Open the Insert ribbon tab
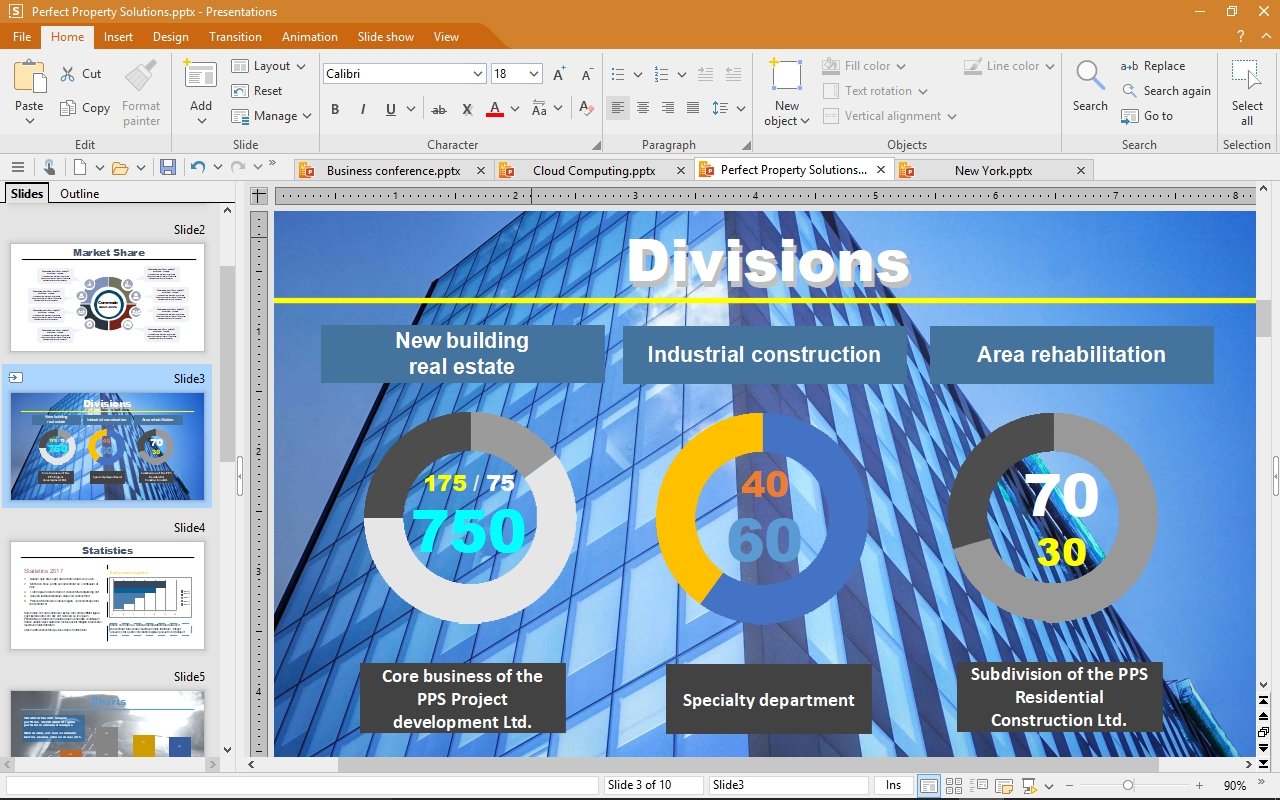Image resolution: width=1280 pixels, height=800 pixels. click(x=118, y=37)
